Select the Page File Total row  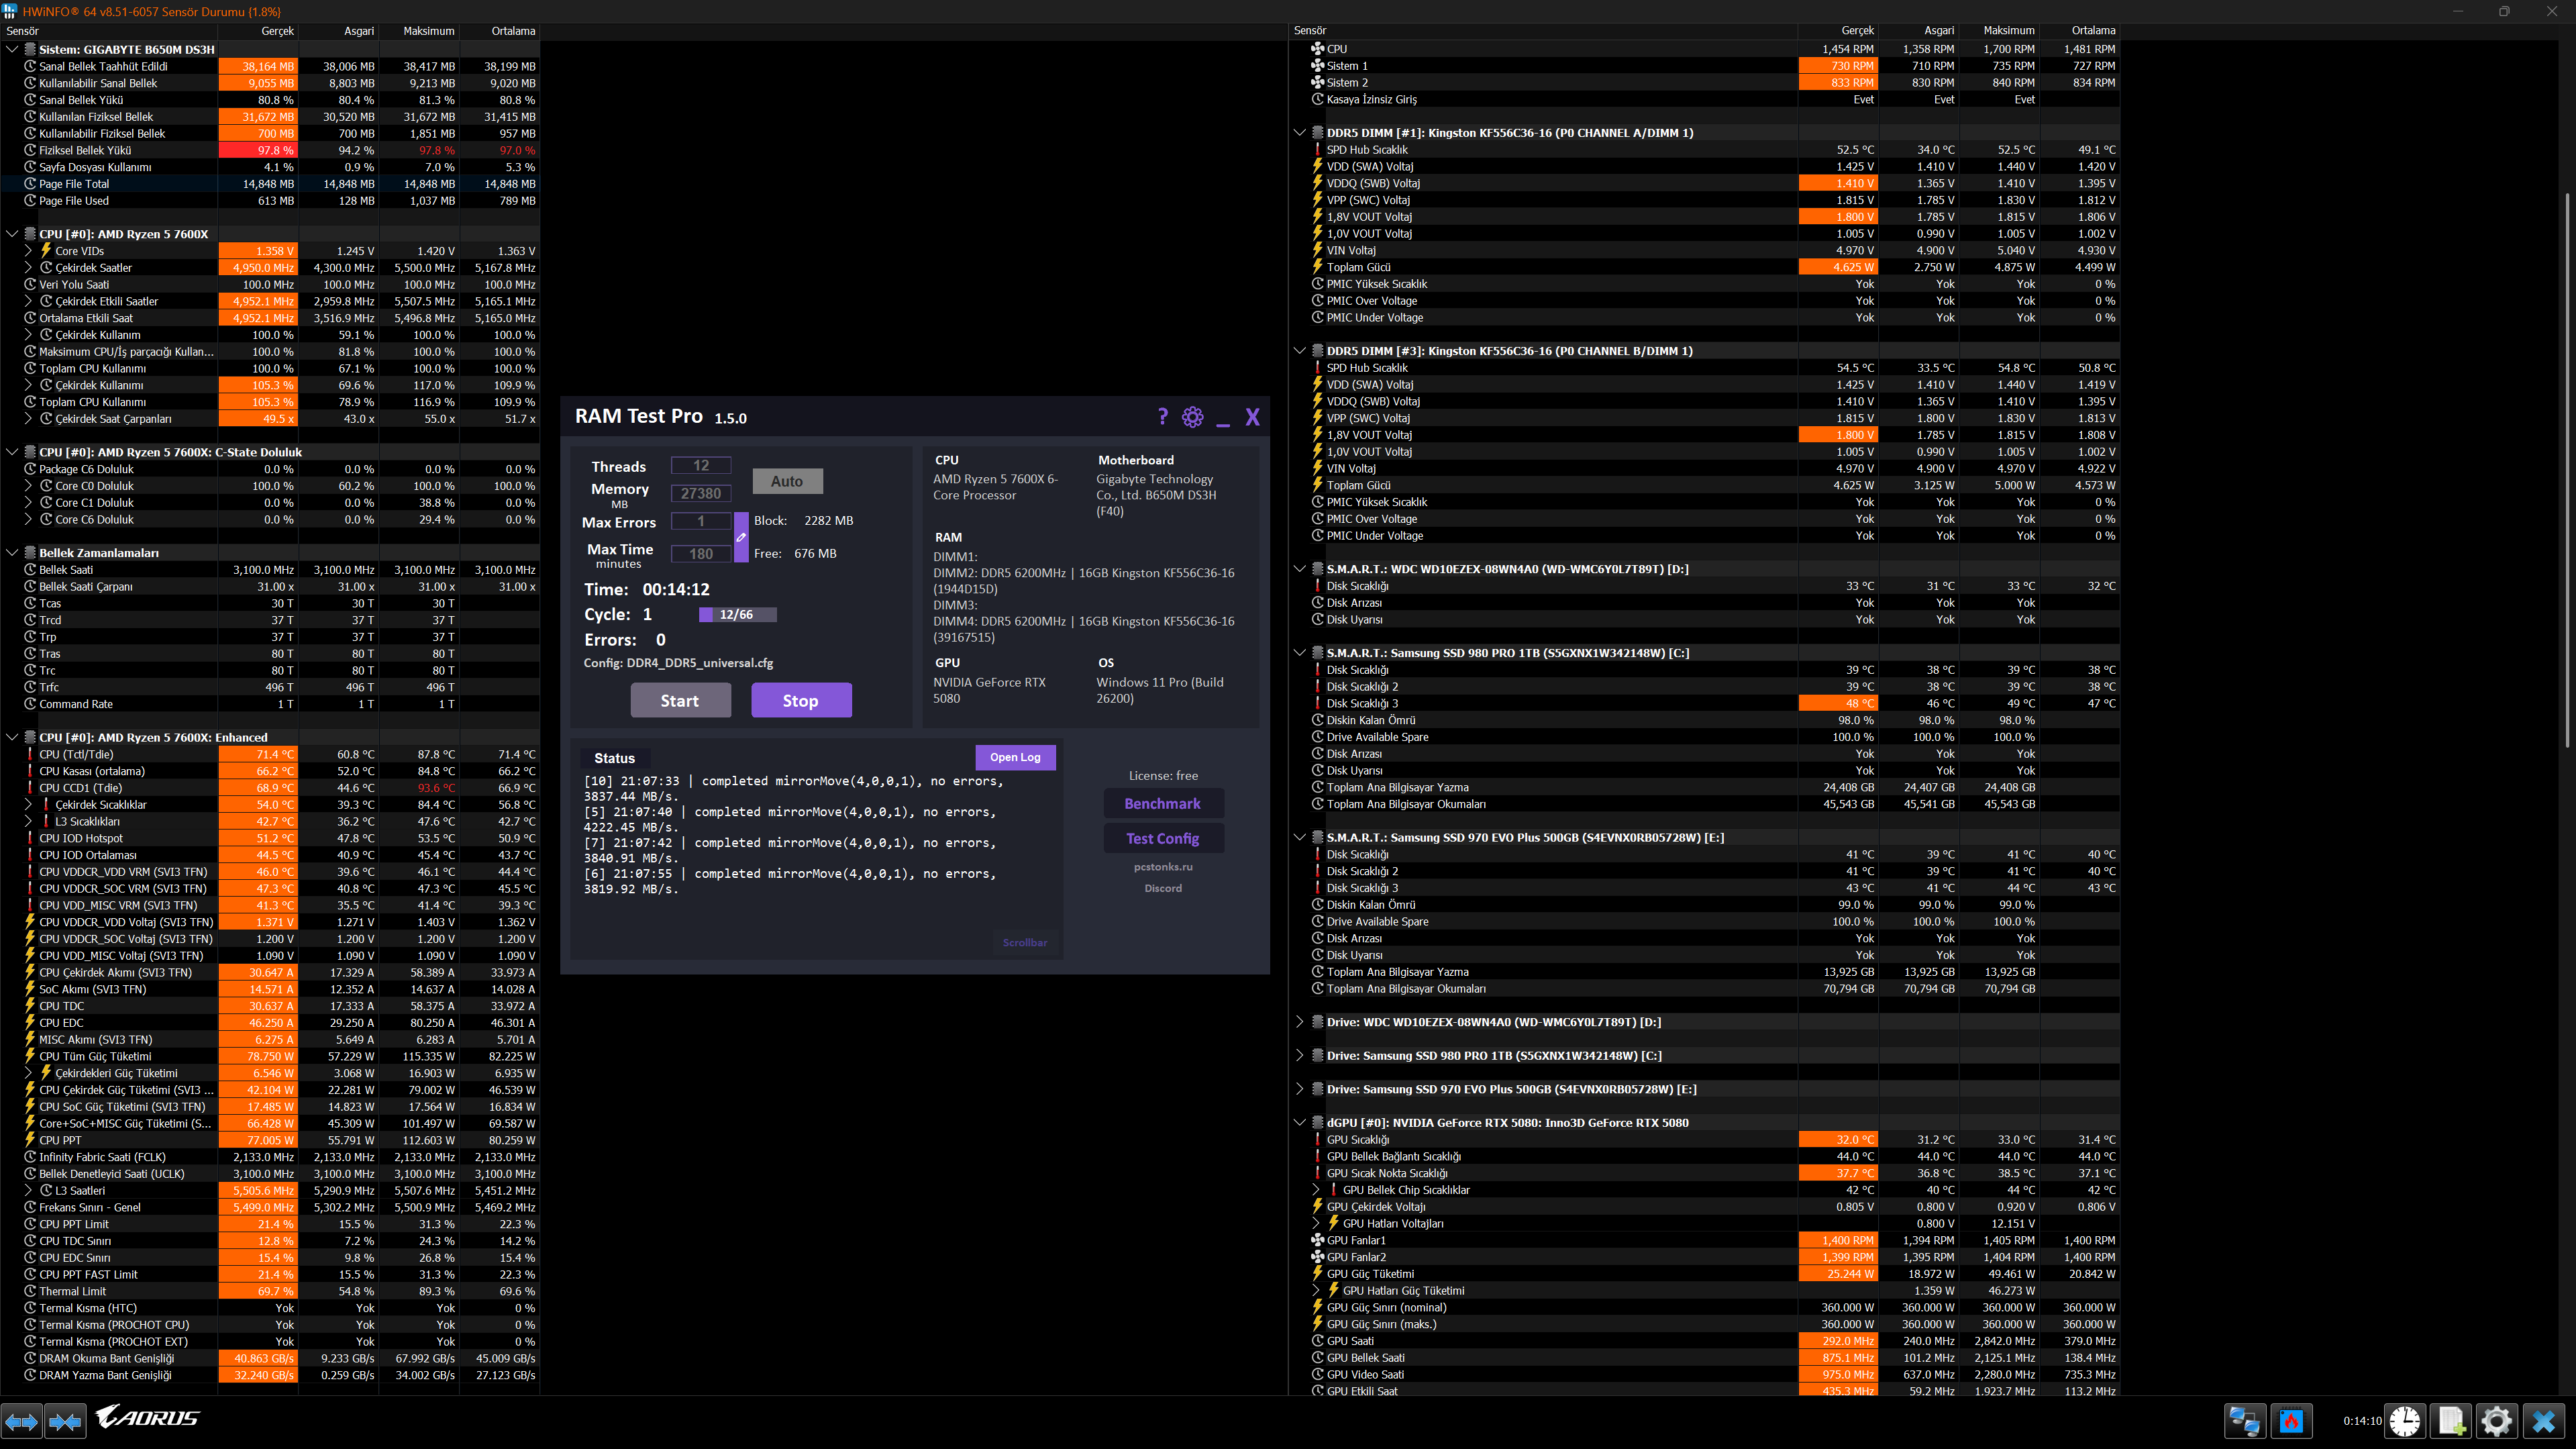tap(270, 184)
